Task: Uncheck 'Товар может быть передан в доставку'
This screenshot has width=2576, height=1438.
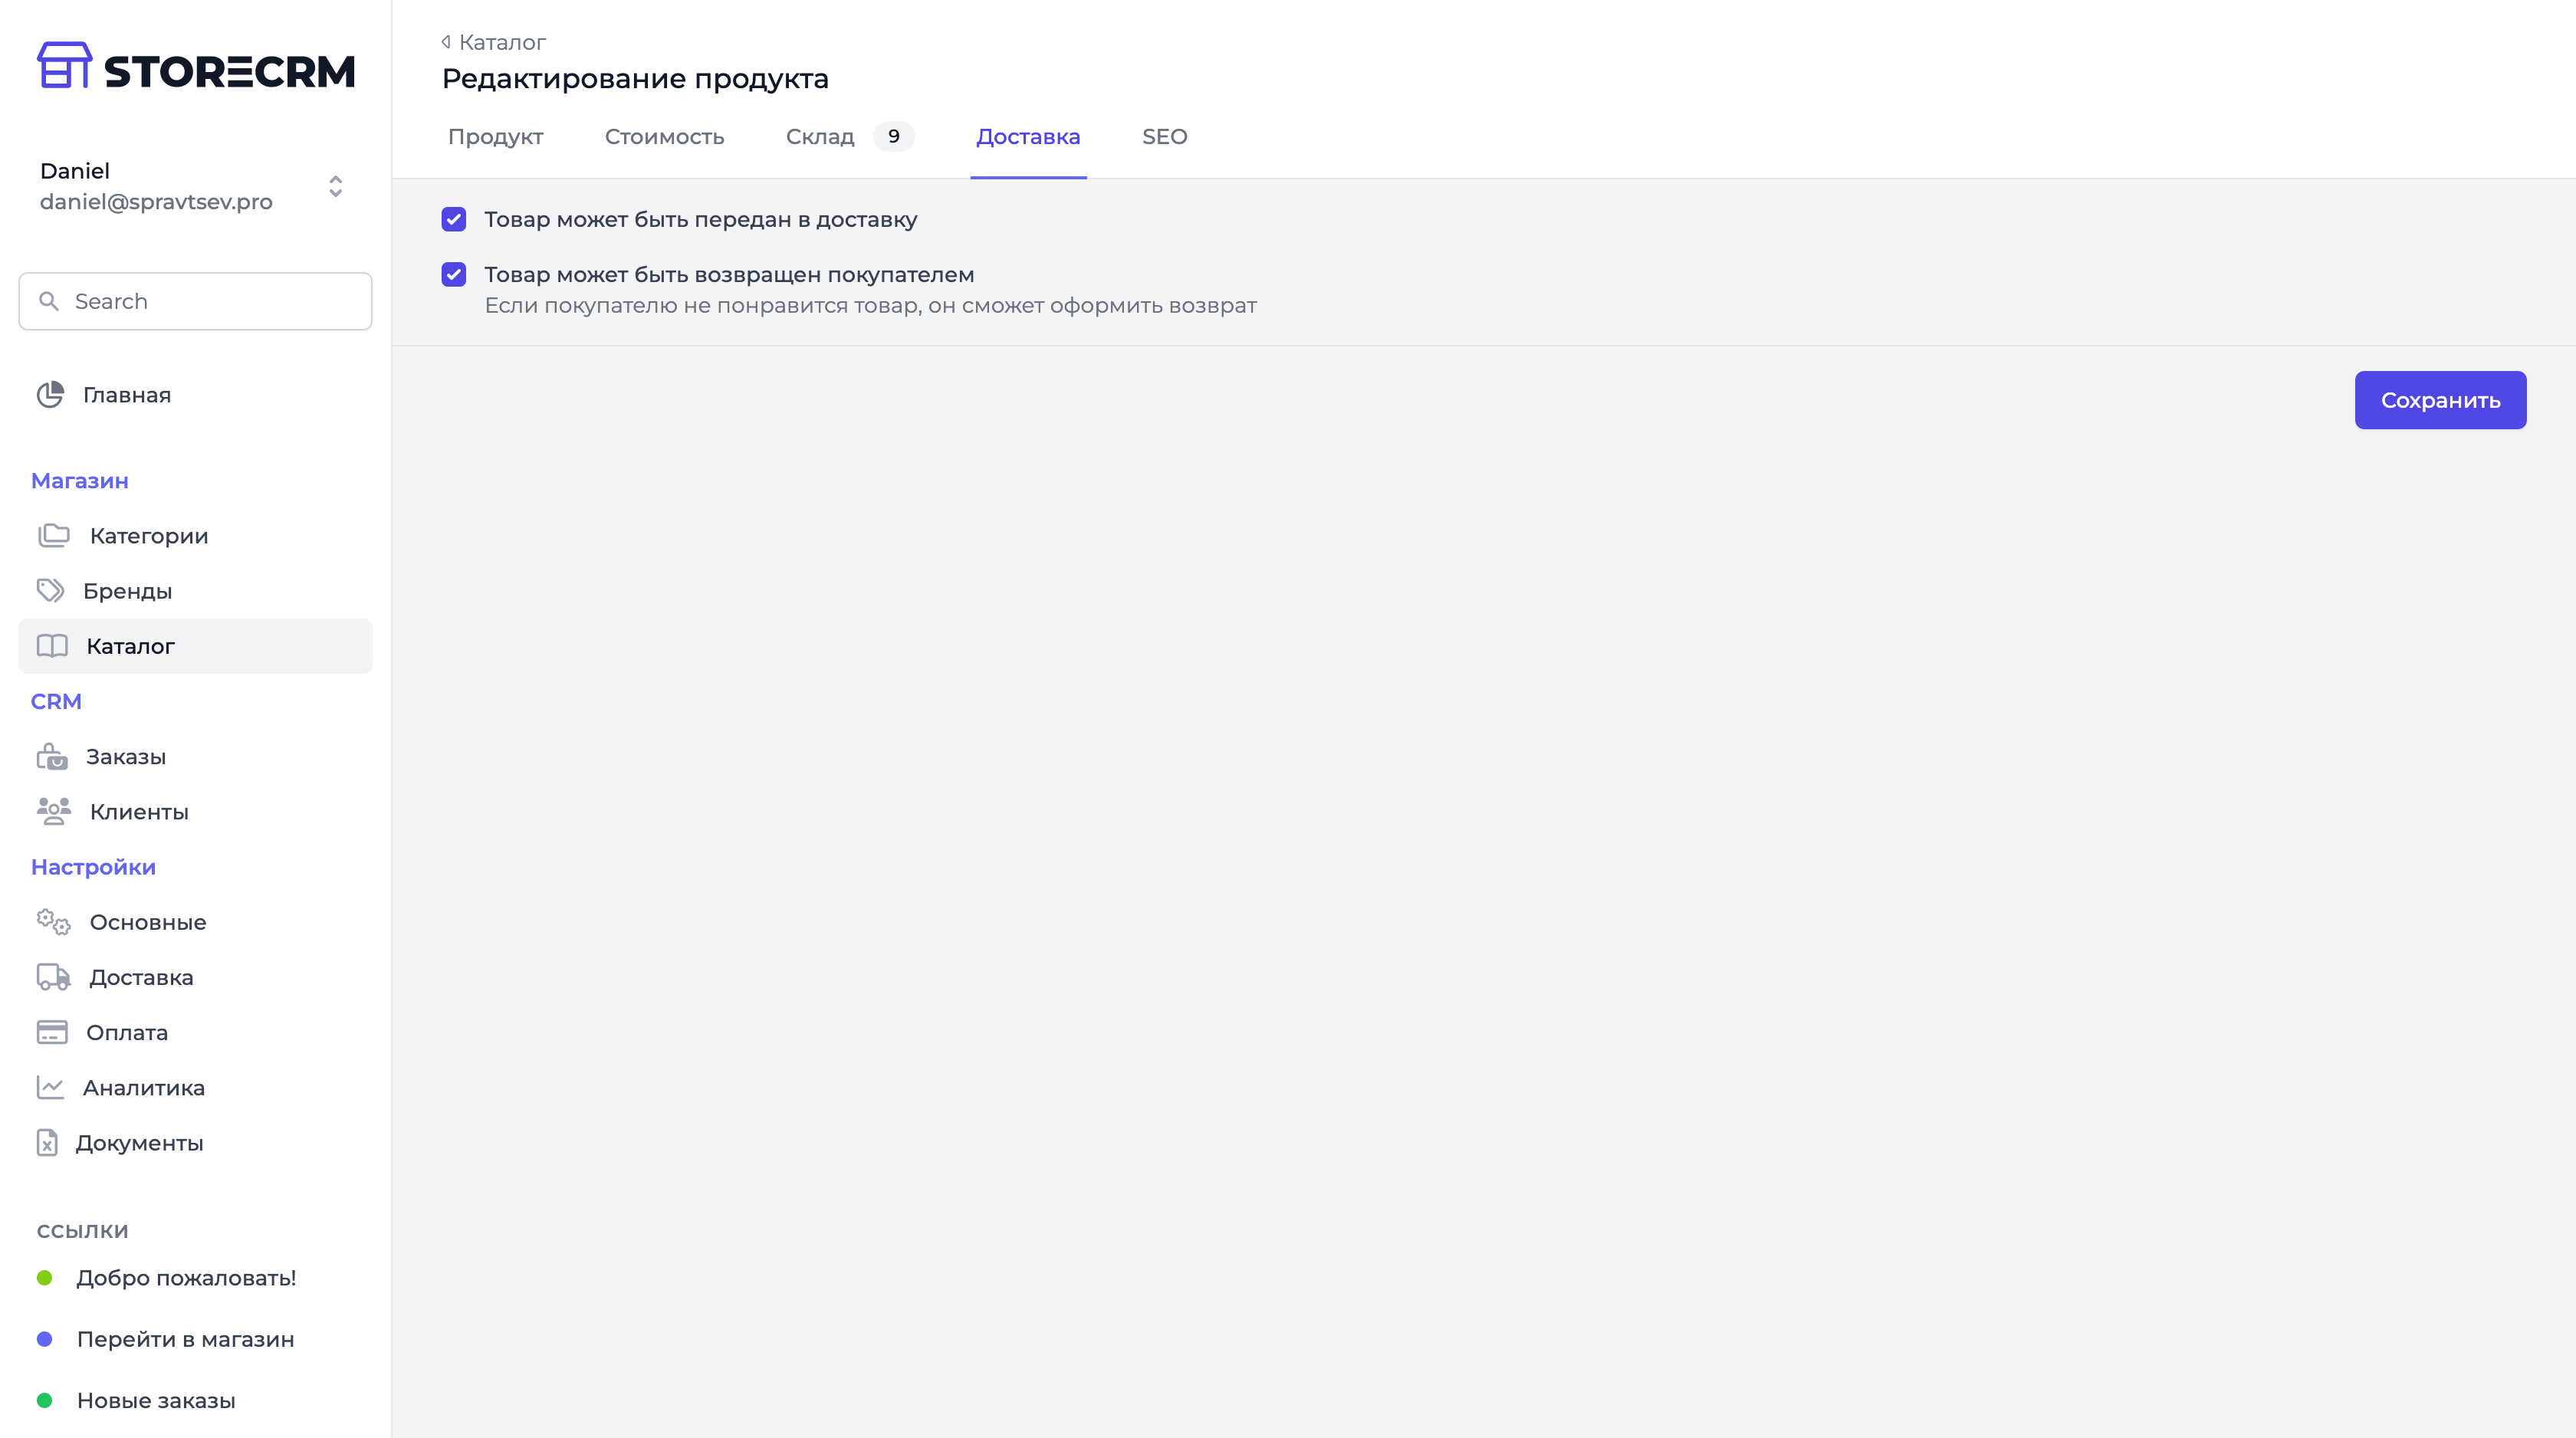Action: [x=453, y=219]
